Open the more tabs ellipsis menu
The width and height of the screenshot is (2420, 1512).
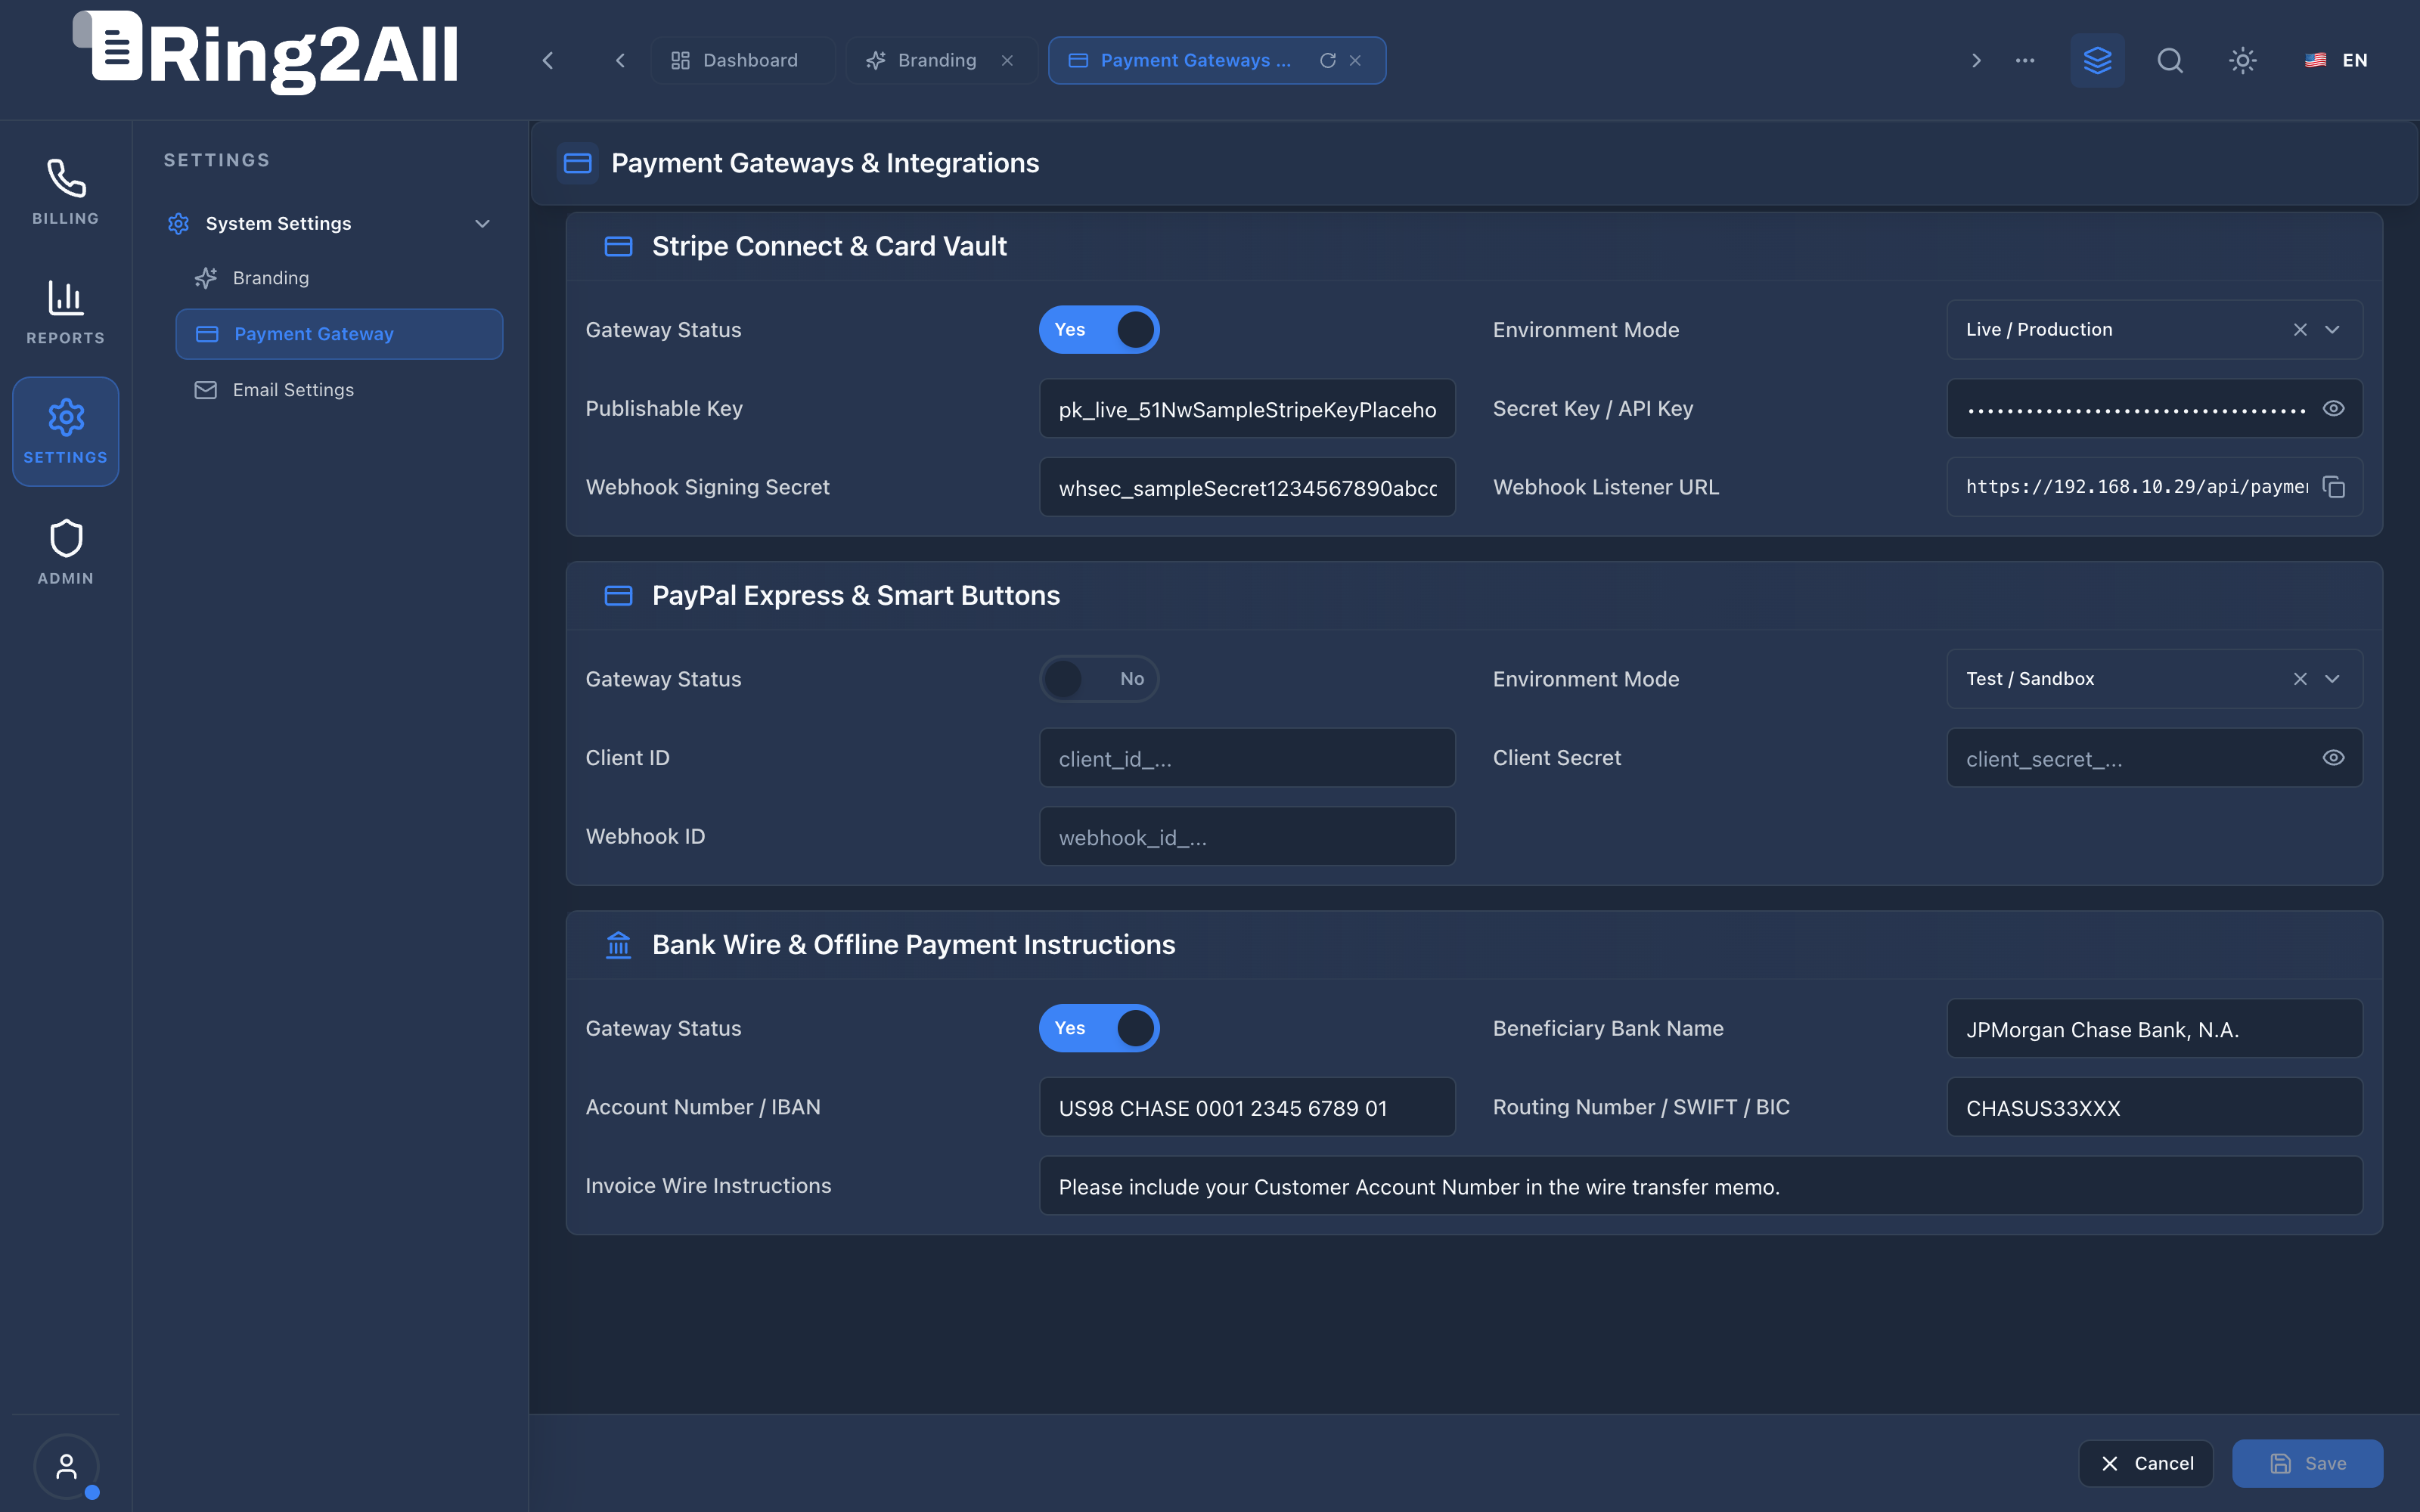pyautogui.click(x=2025, y=60)
